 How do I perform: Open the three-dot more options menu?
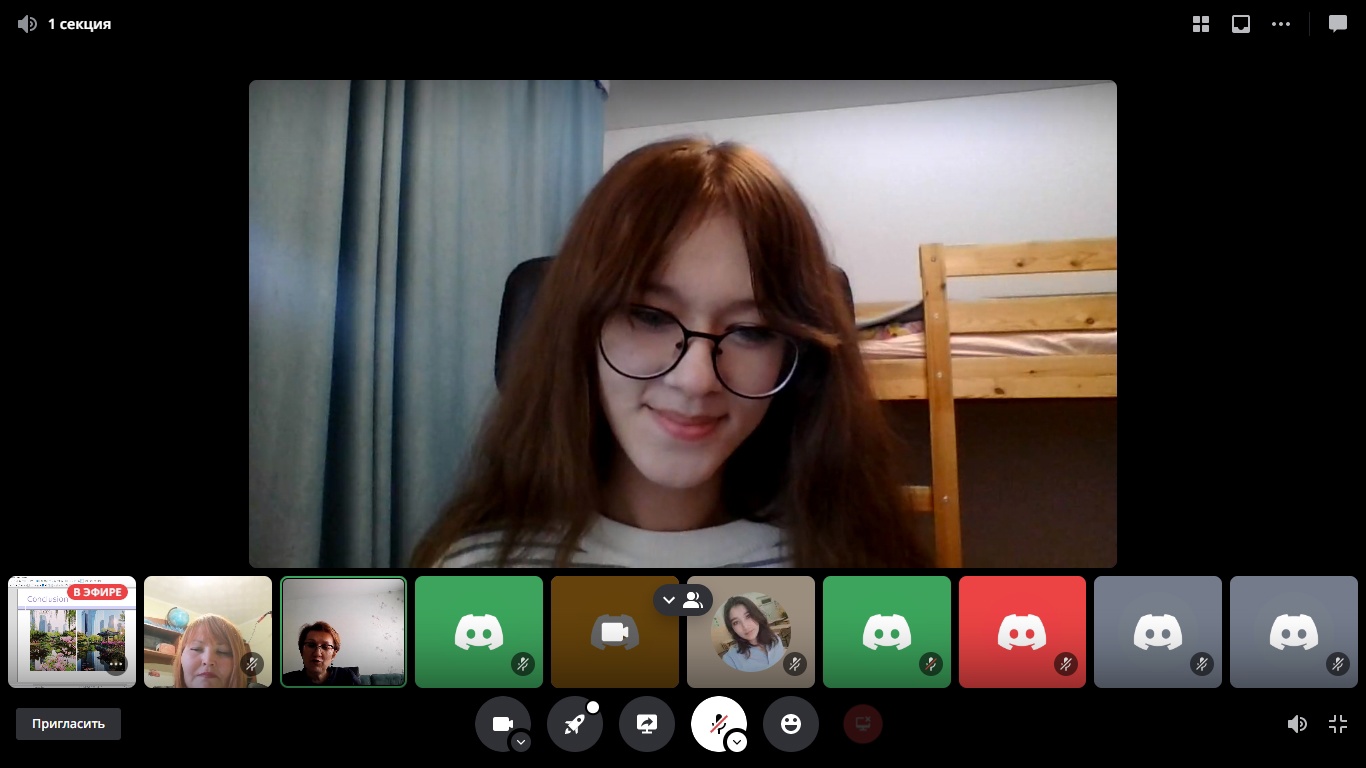pos(1281,24)
